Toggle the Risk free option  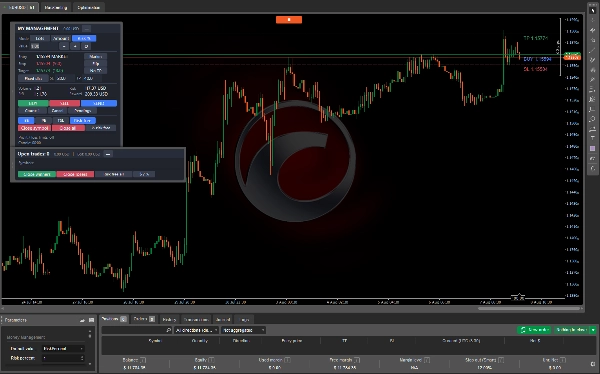(83, 120)
